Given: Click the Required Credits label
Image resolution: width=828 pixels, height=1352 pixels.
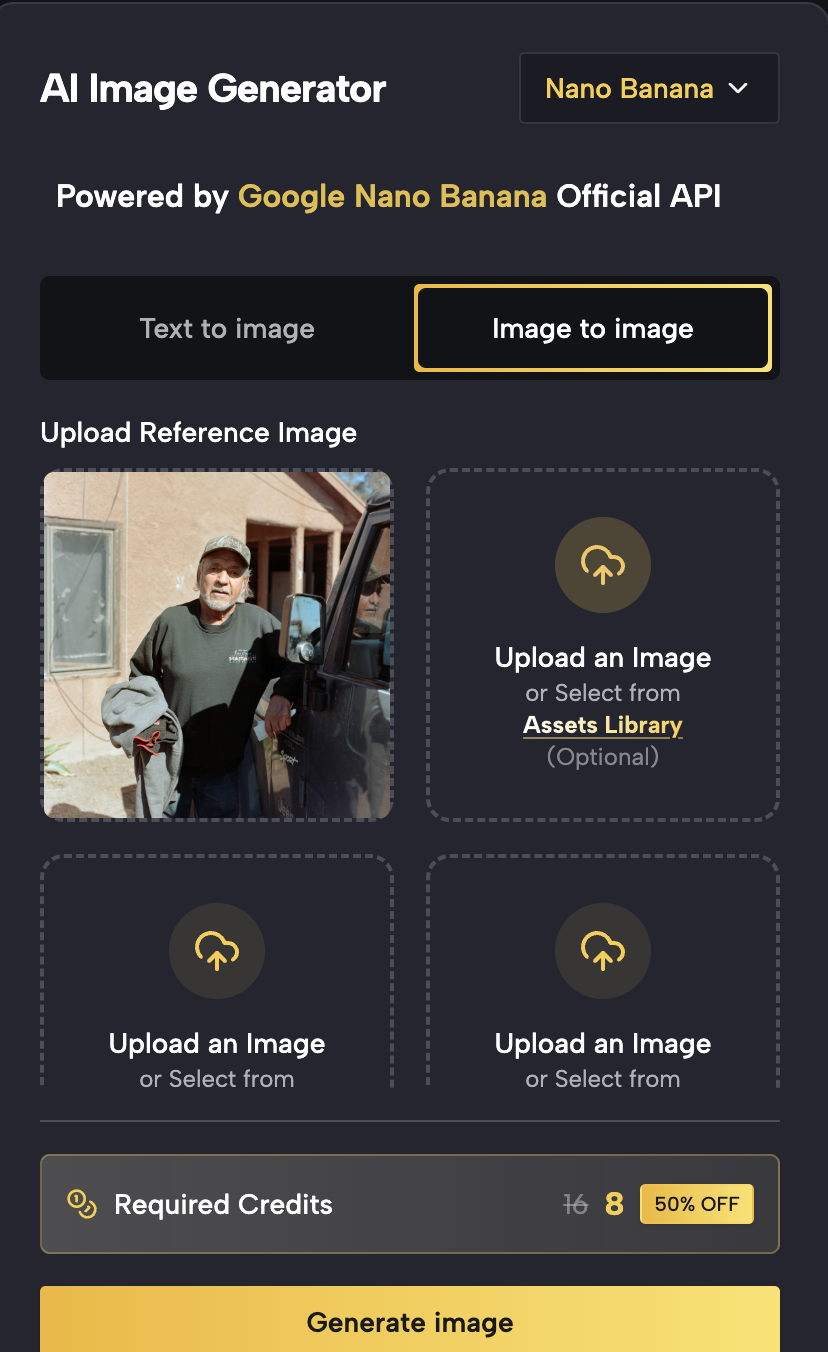Looking at the screenshot, I should tap(223, 1205).
